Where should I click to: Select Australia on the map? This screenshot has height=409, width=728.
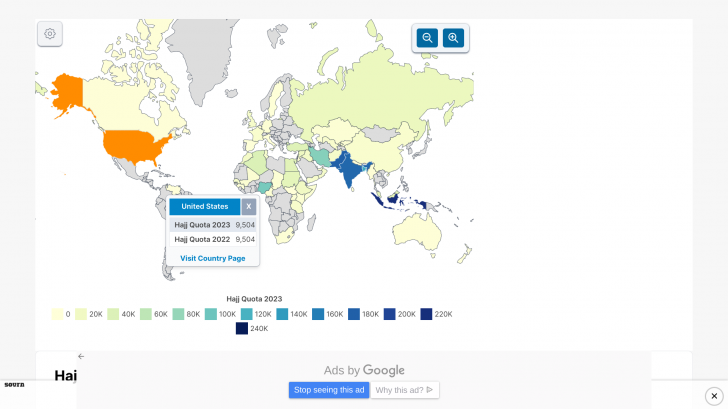(x=421, y=234)
